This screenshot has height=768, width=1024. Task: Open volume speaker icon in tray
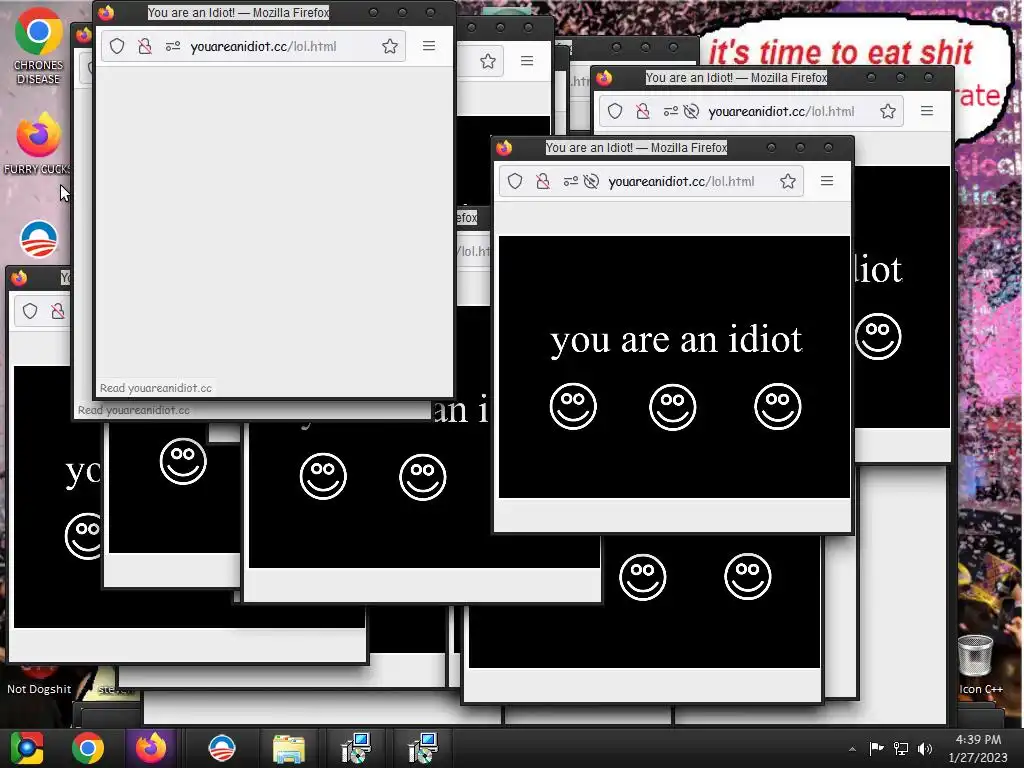tap(925, 748)
